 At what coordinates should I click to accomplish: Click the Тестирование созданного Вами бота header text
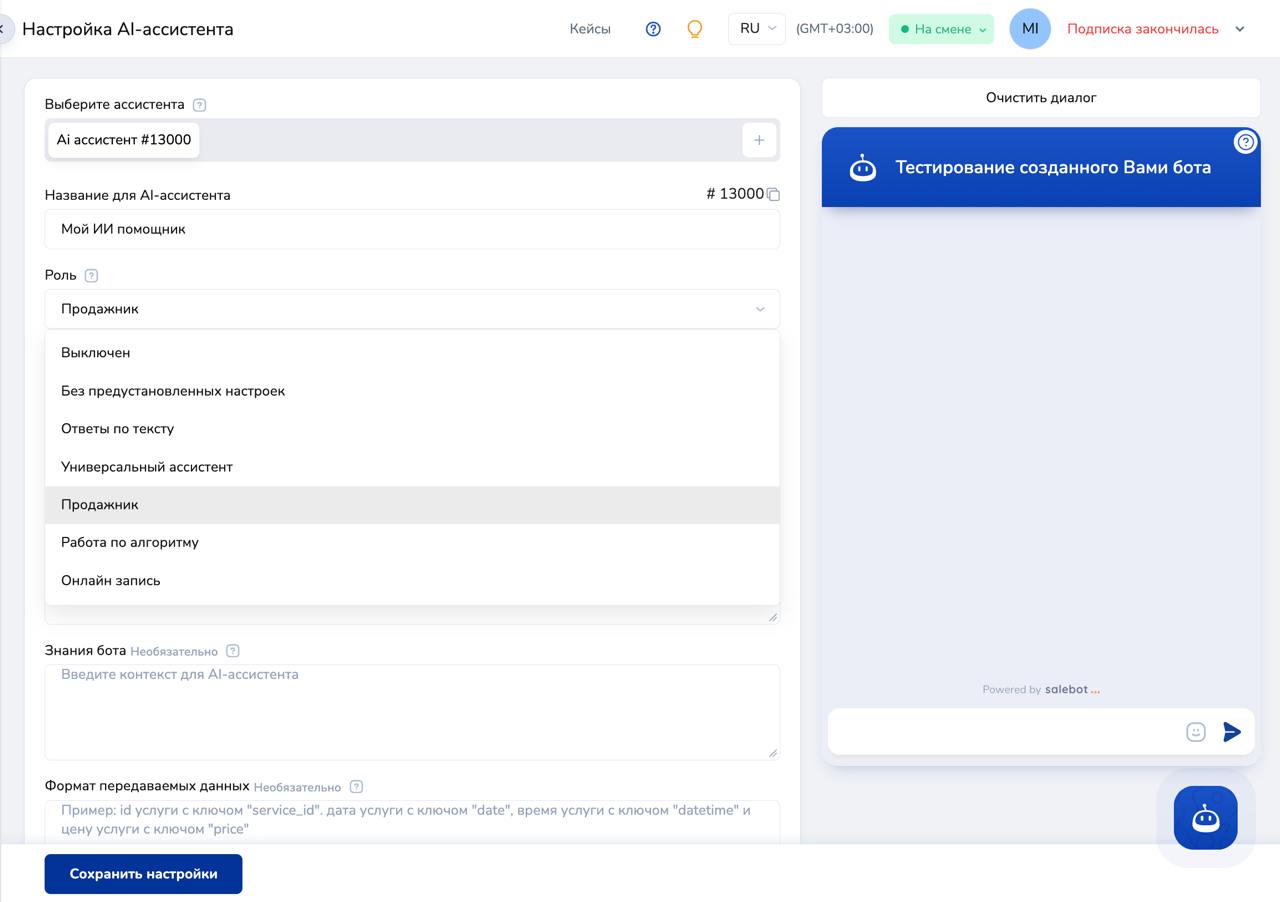tap(1053, 168)
